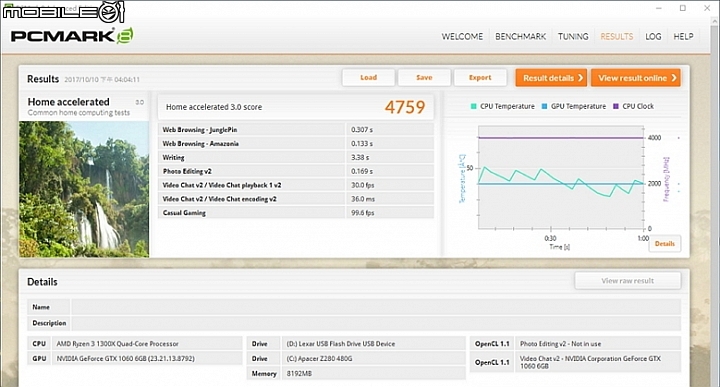720x387 pixels.
Task: Open the HELP tab
Action: pyautogui.click(x=683, y=37)
